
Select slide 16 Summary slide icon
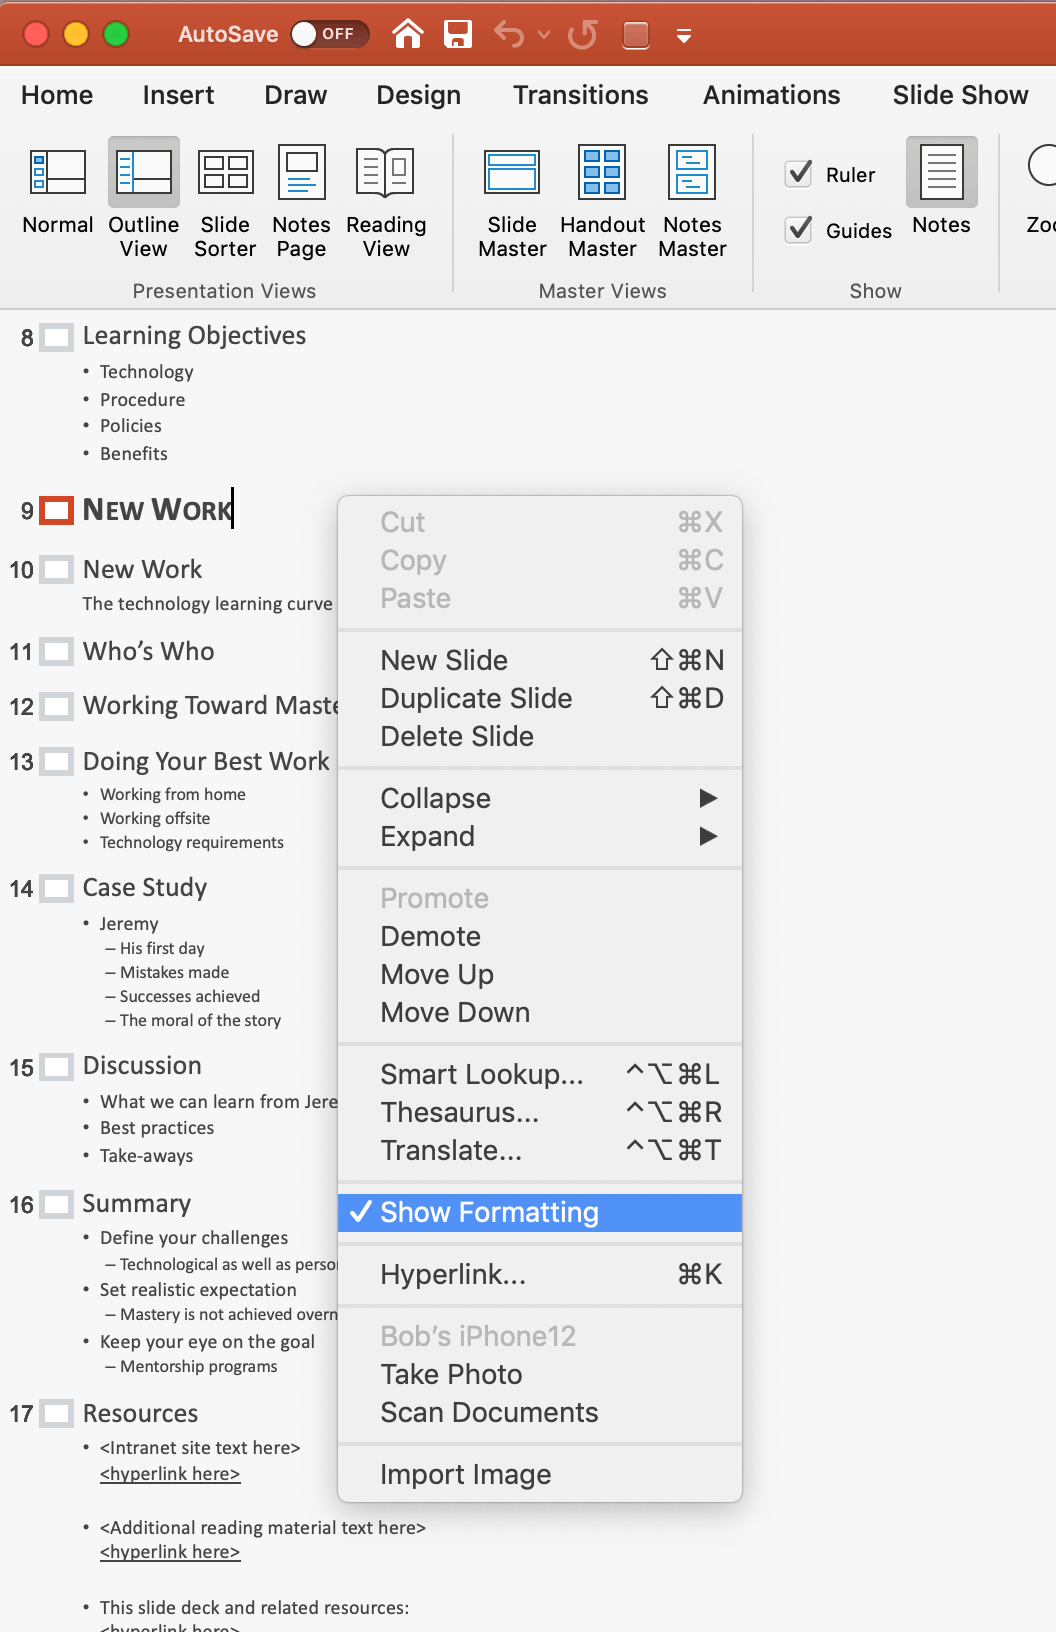pyautogui.click(x=57, y=1204)
